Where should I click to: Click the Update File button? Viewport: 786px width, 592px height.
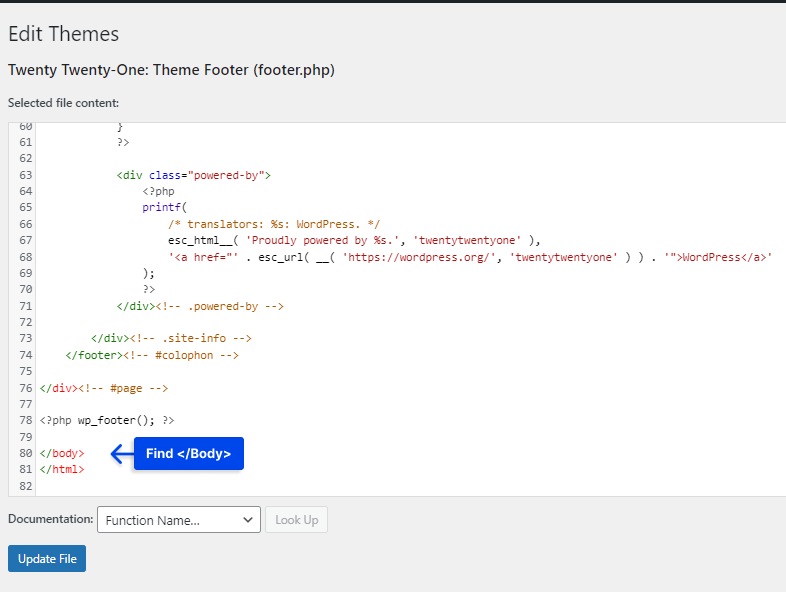click(x=47, y=558)
